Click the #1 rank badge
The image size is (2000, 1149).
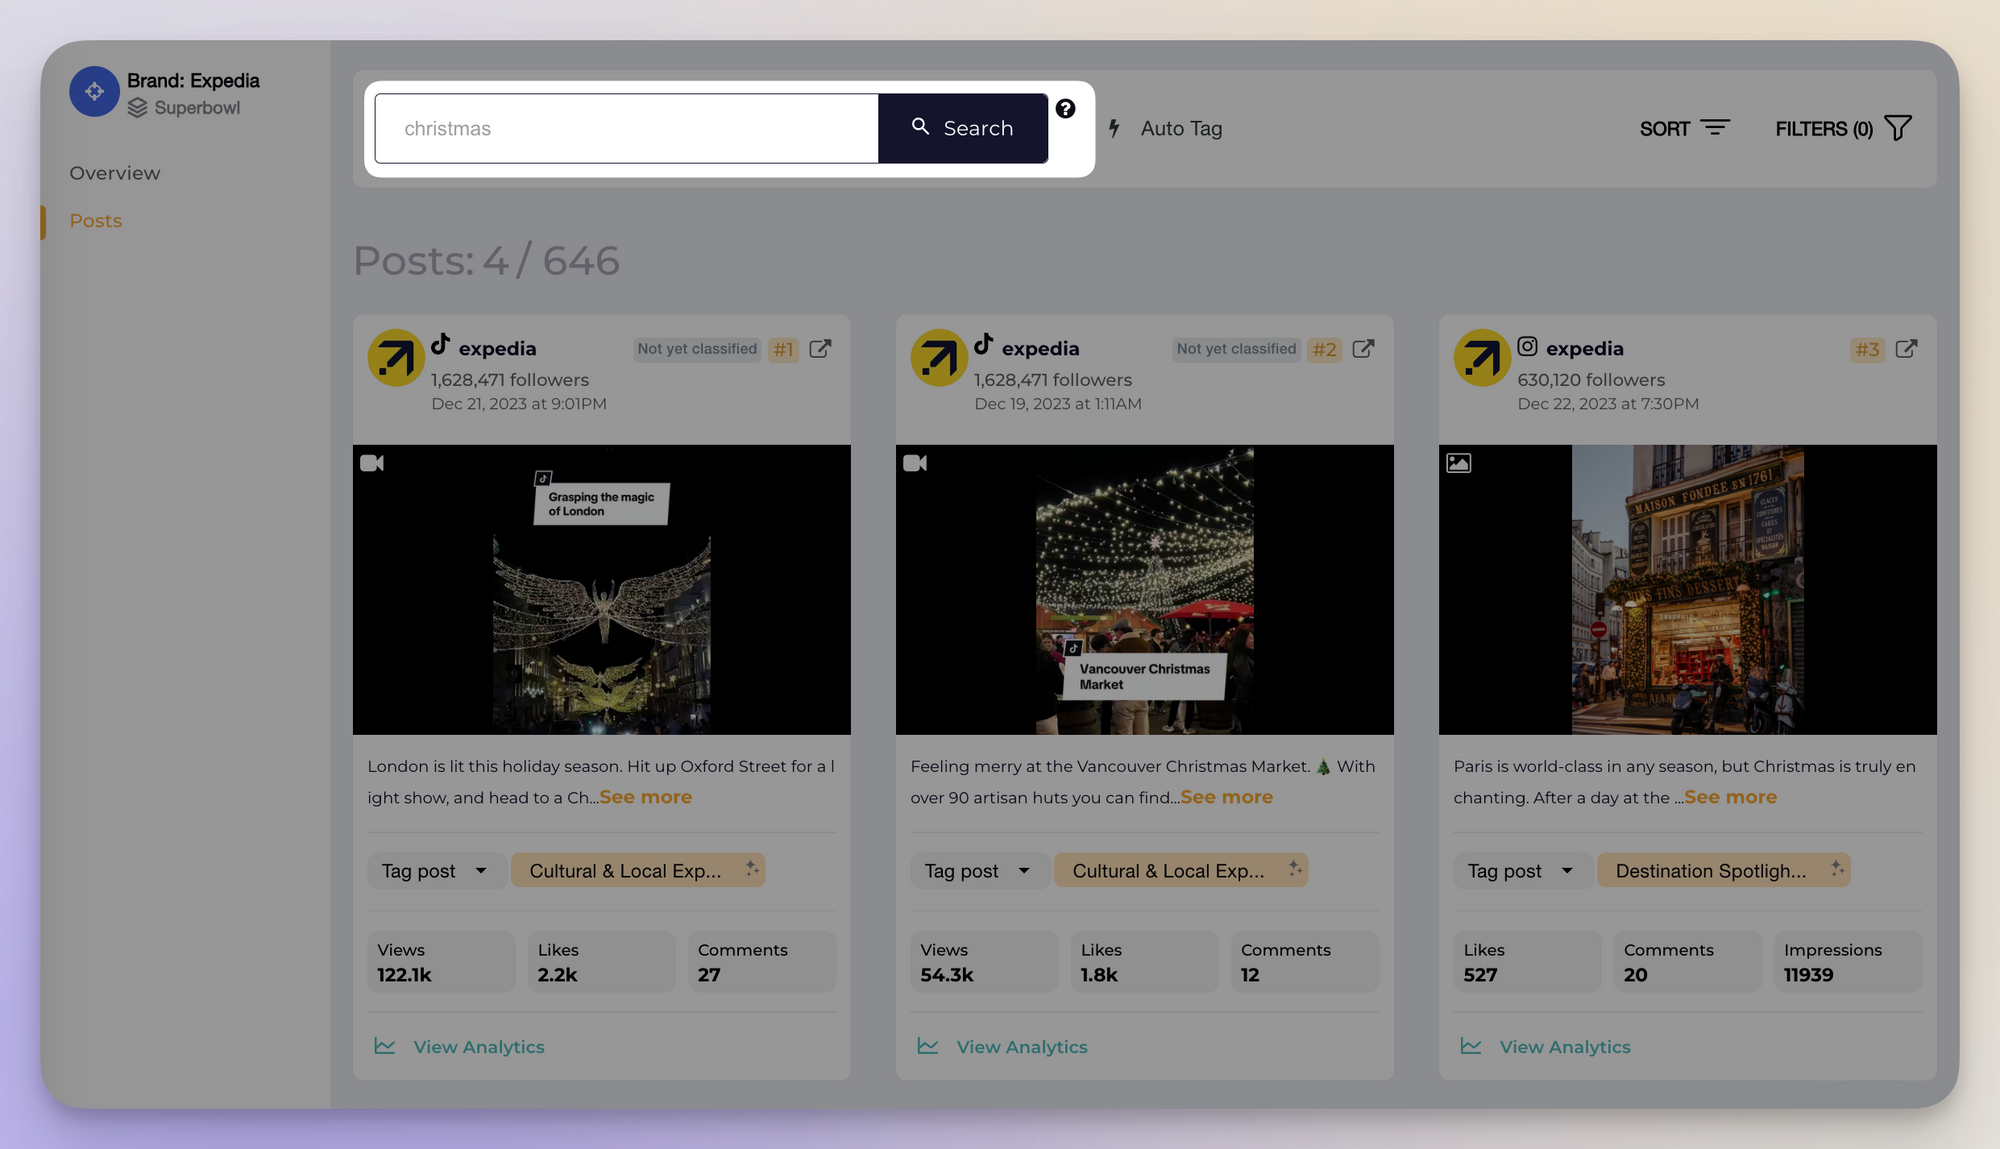coord(783,350)
